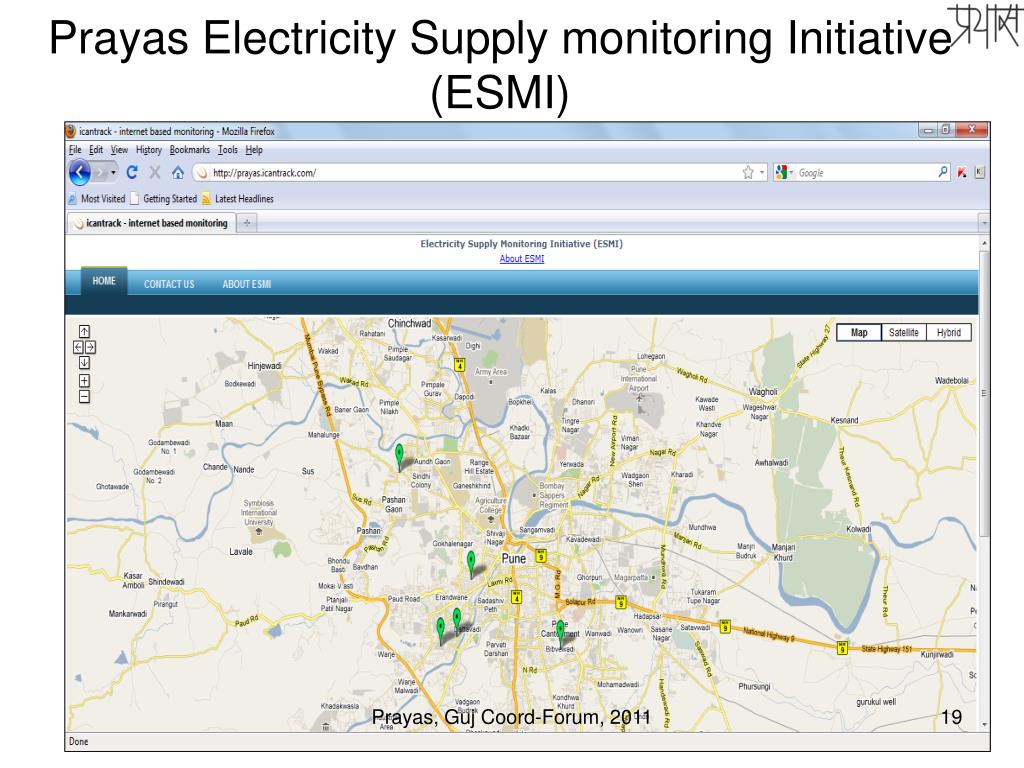Click the Forward arrow in Firefox toolbar

point(100,173)
